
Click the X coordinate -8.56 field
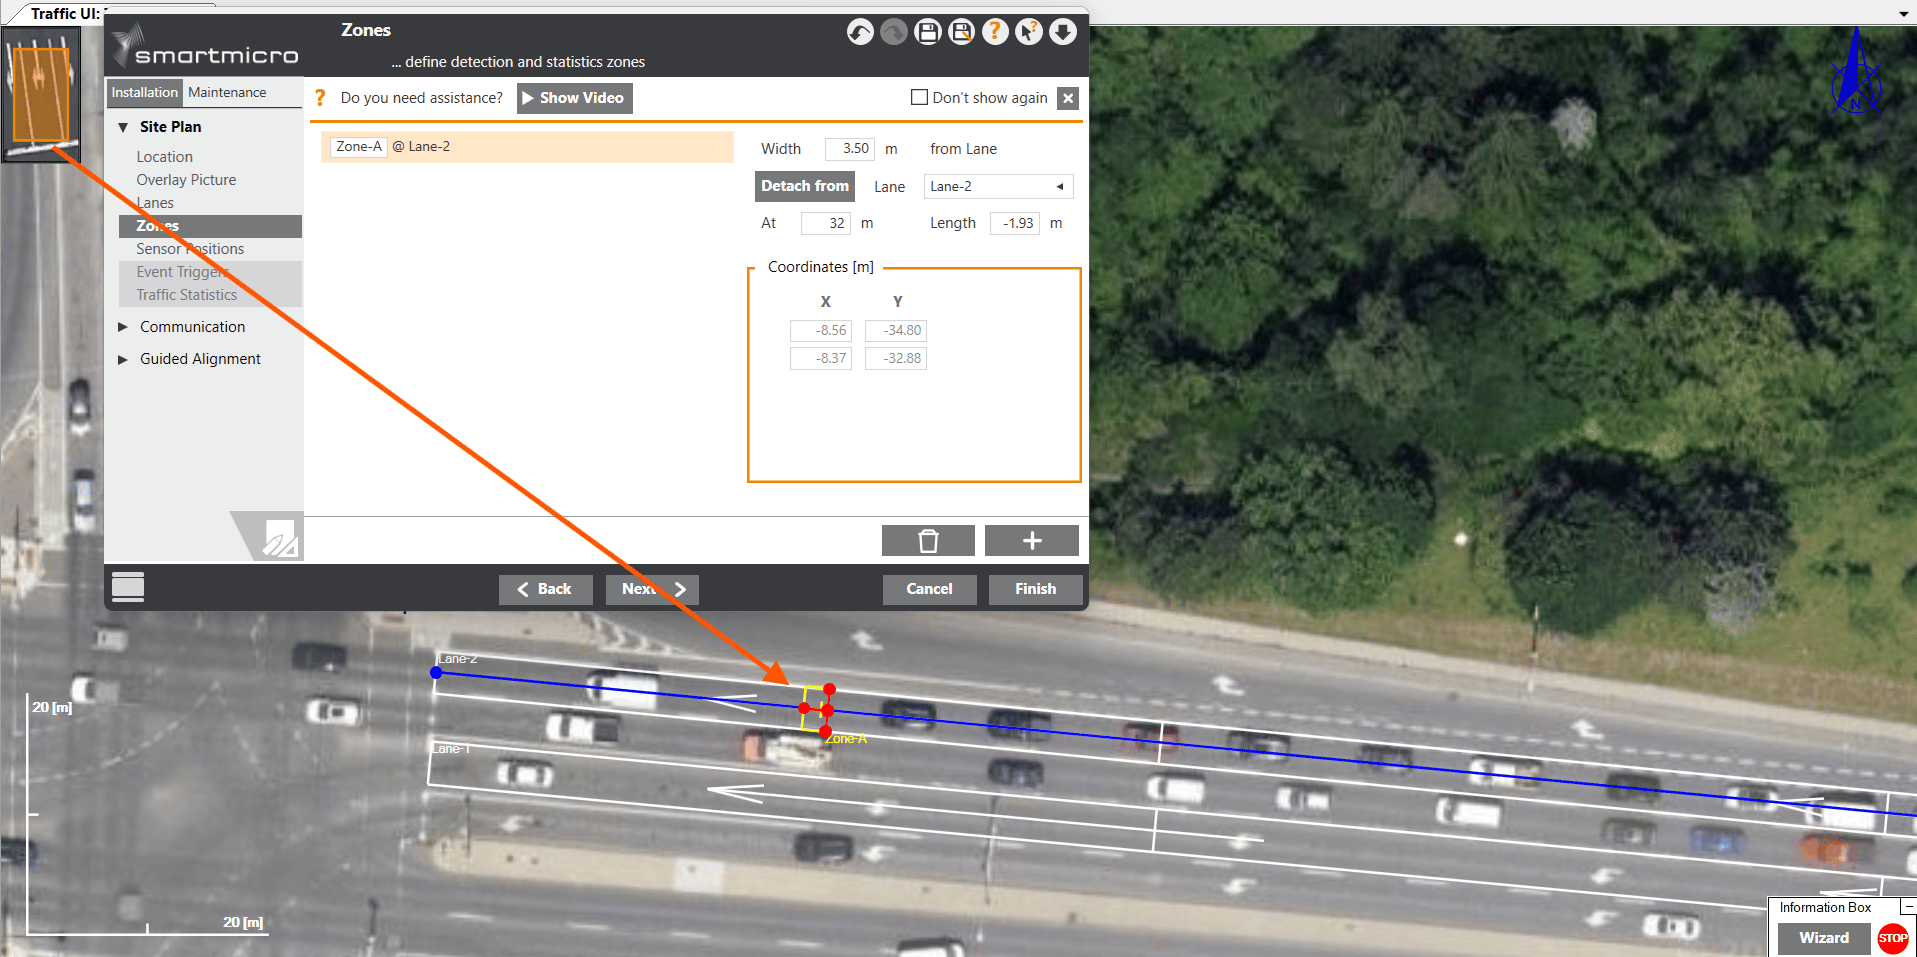click(821, 330)
